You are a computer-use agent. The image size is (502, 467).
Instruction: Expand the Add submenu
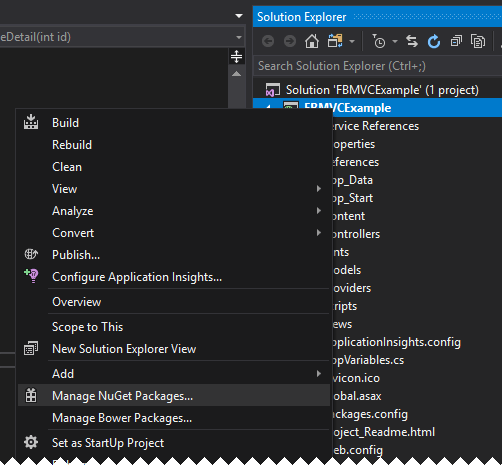[x=319, y=374]
